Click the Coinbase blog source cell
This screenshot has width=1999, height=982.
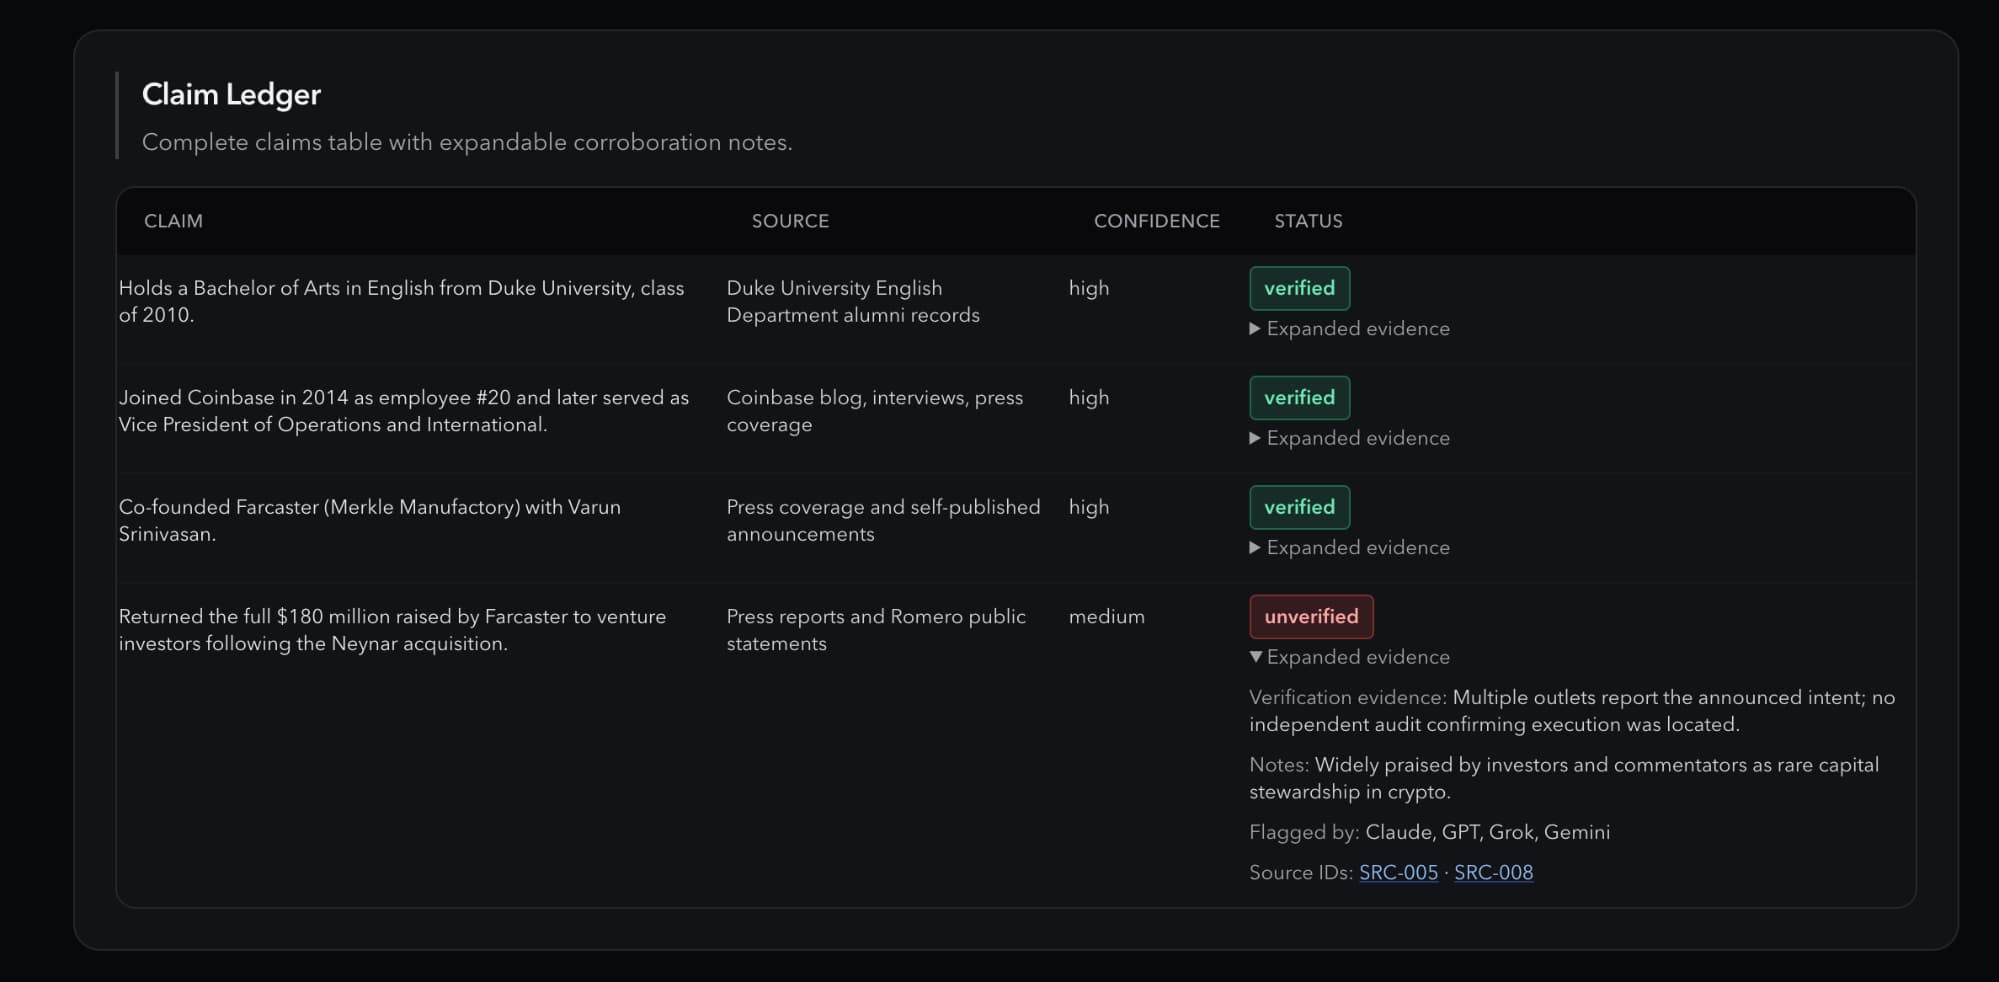pos(874,411)
